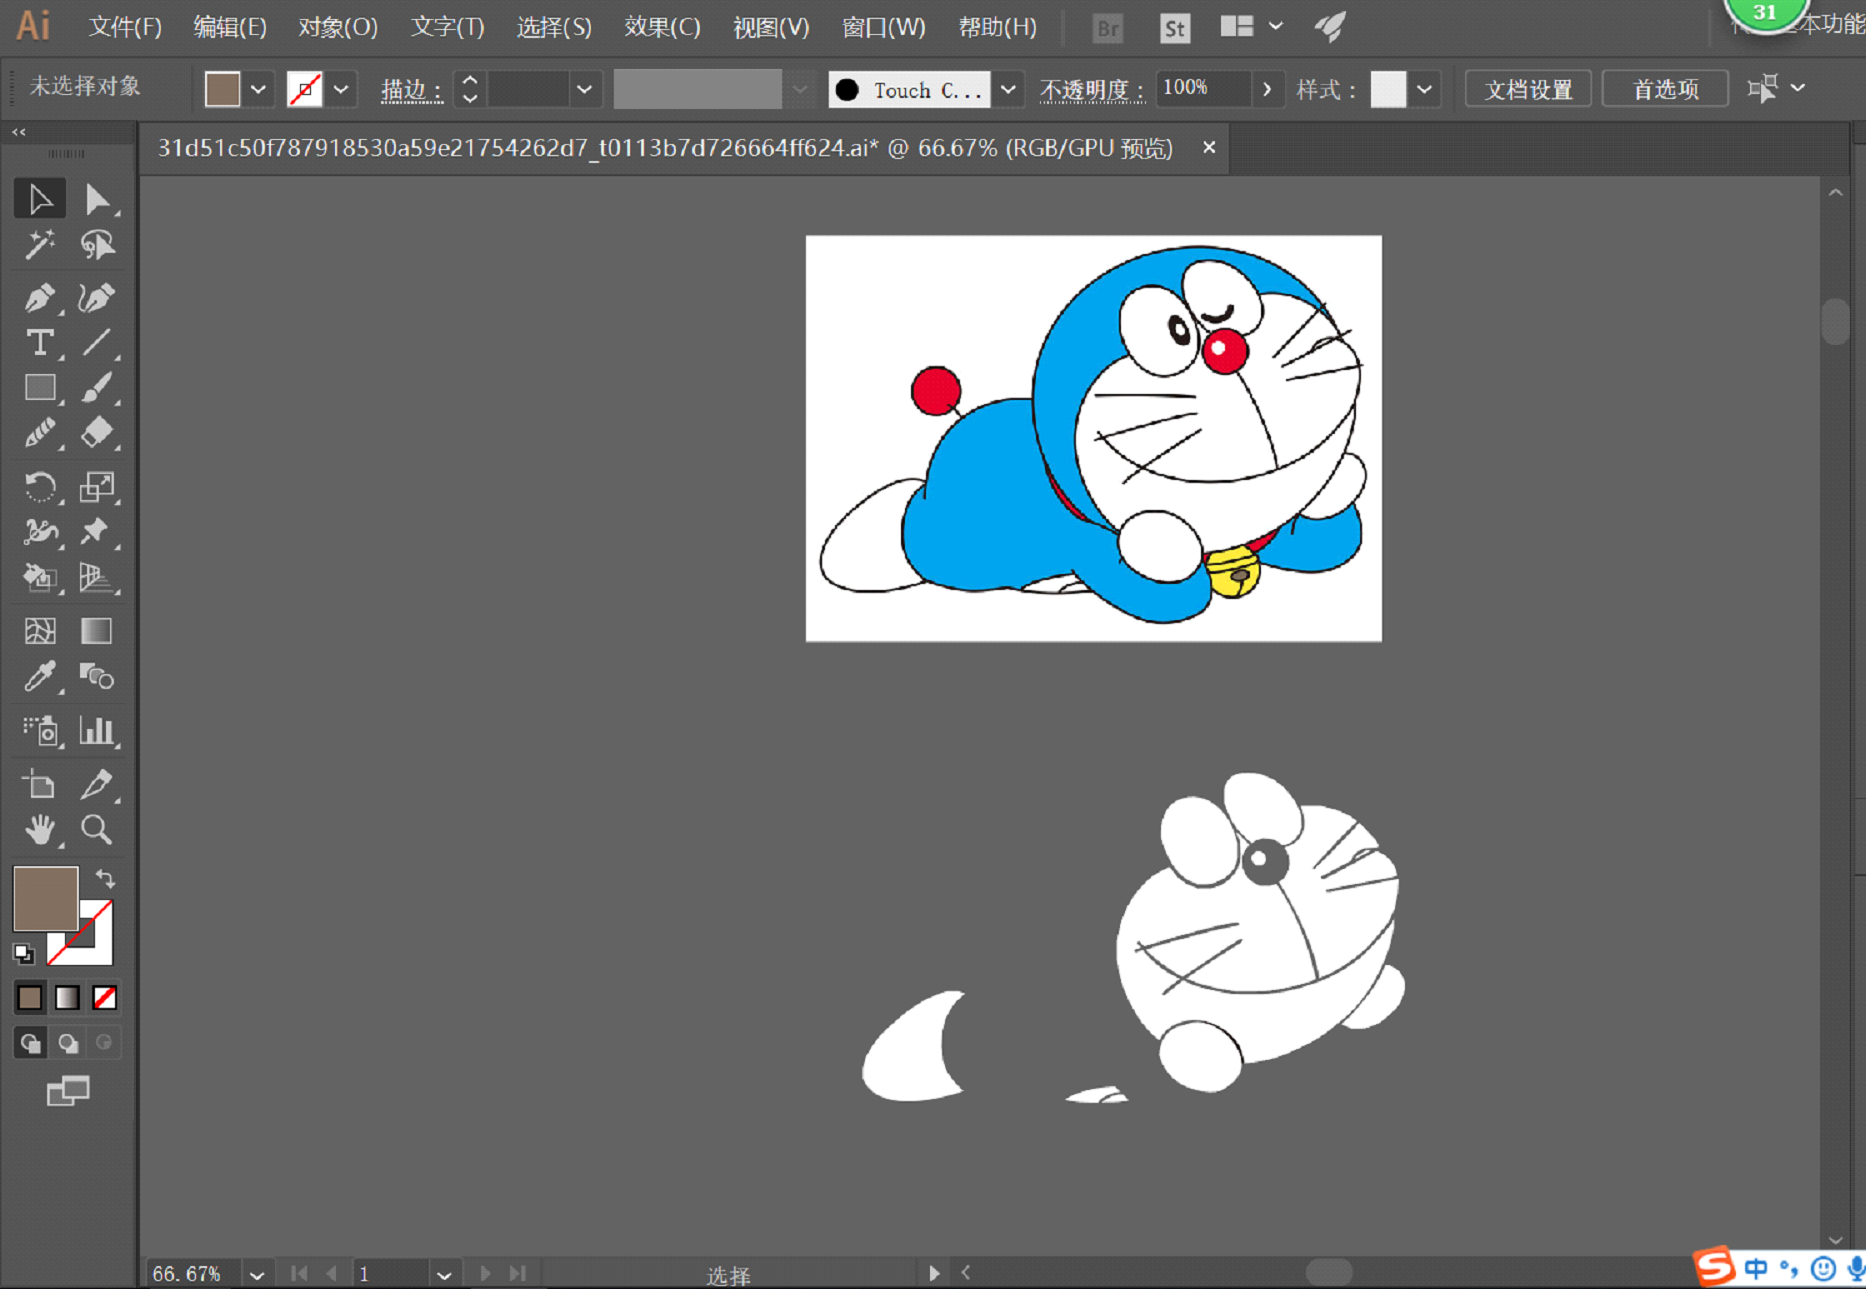Open the 首选项 preferences
This screenshot has height=1289, width=1866.
[x=1665, y=89]
